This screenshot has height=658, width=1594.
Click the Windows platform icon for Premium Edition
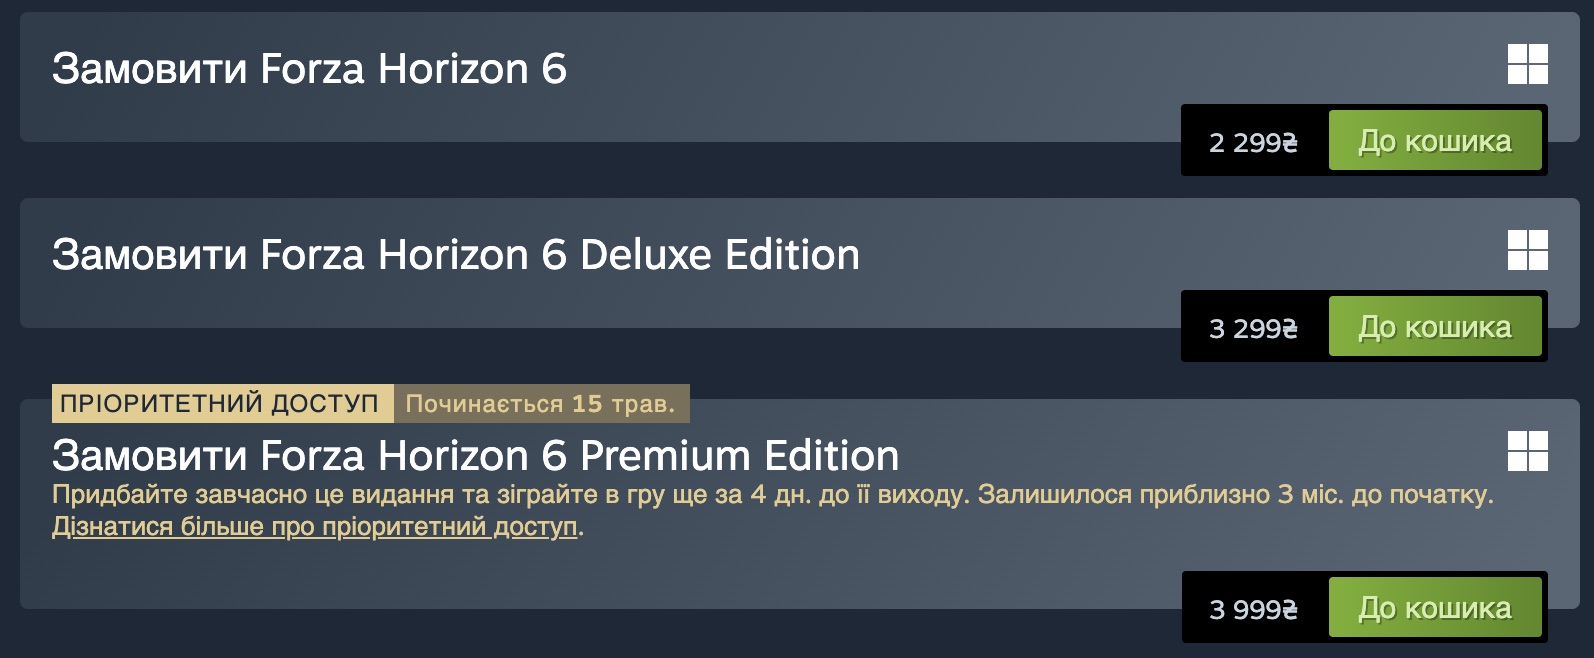(x=1527, y=451)
